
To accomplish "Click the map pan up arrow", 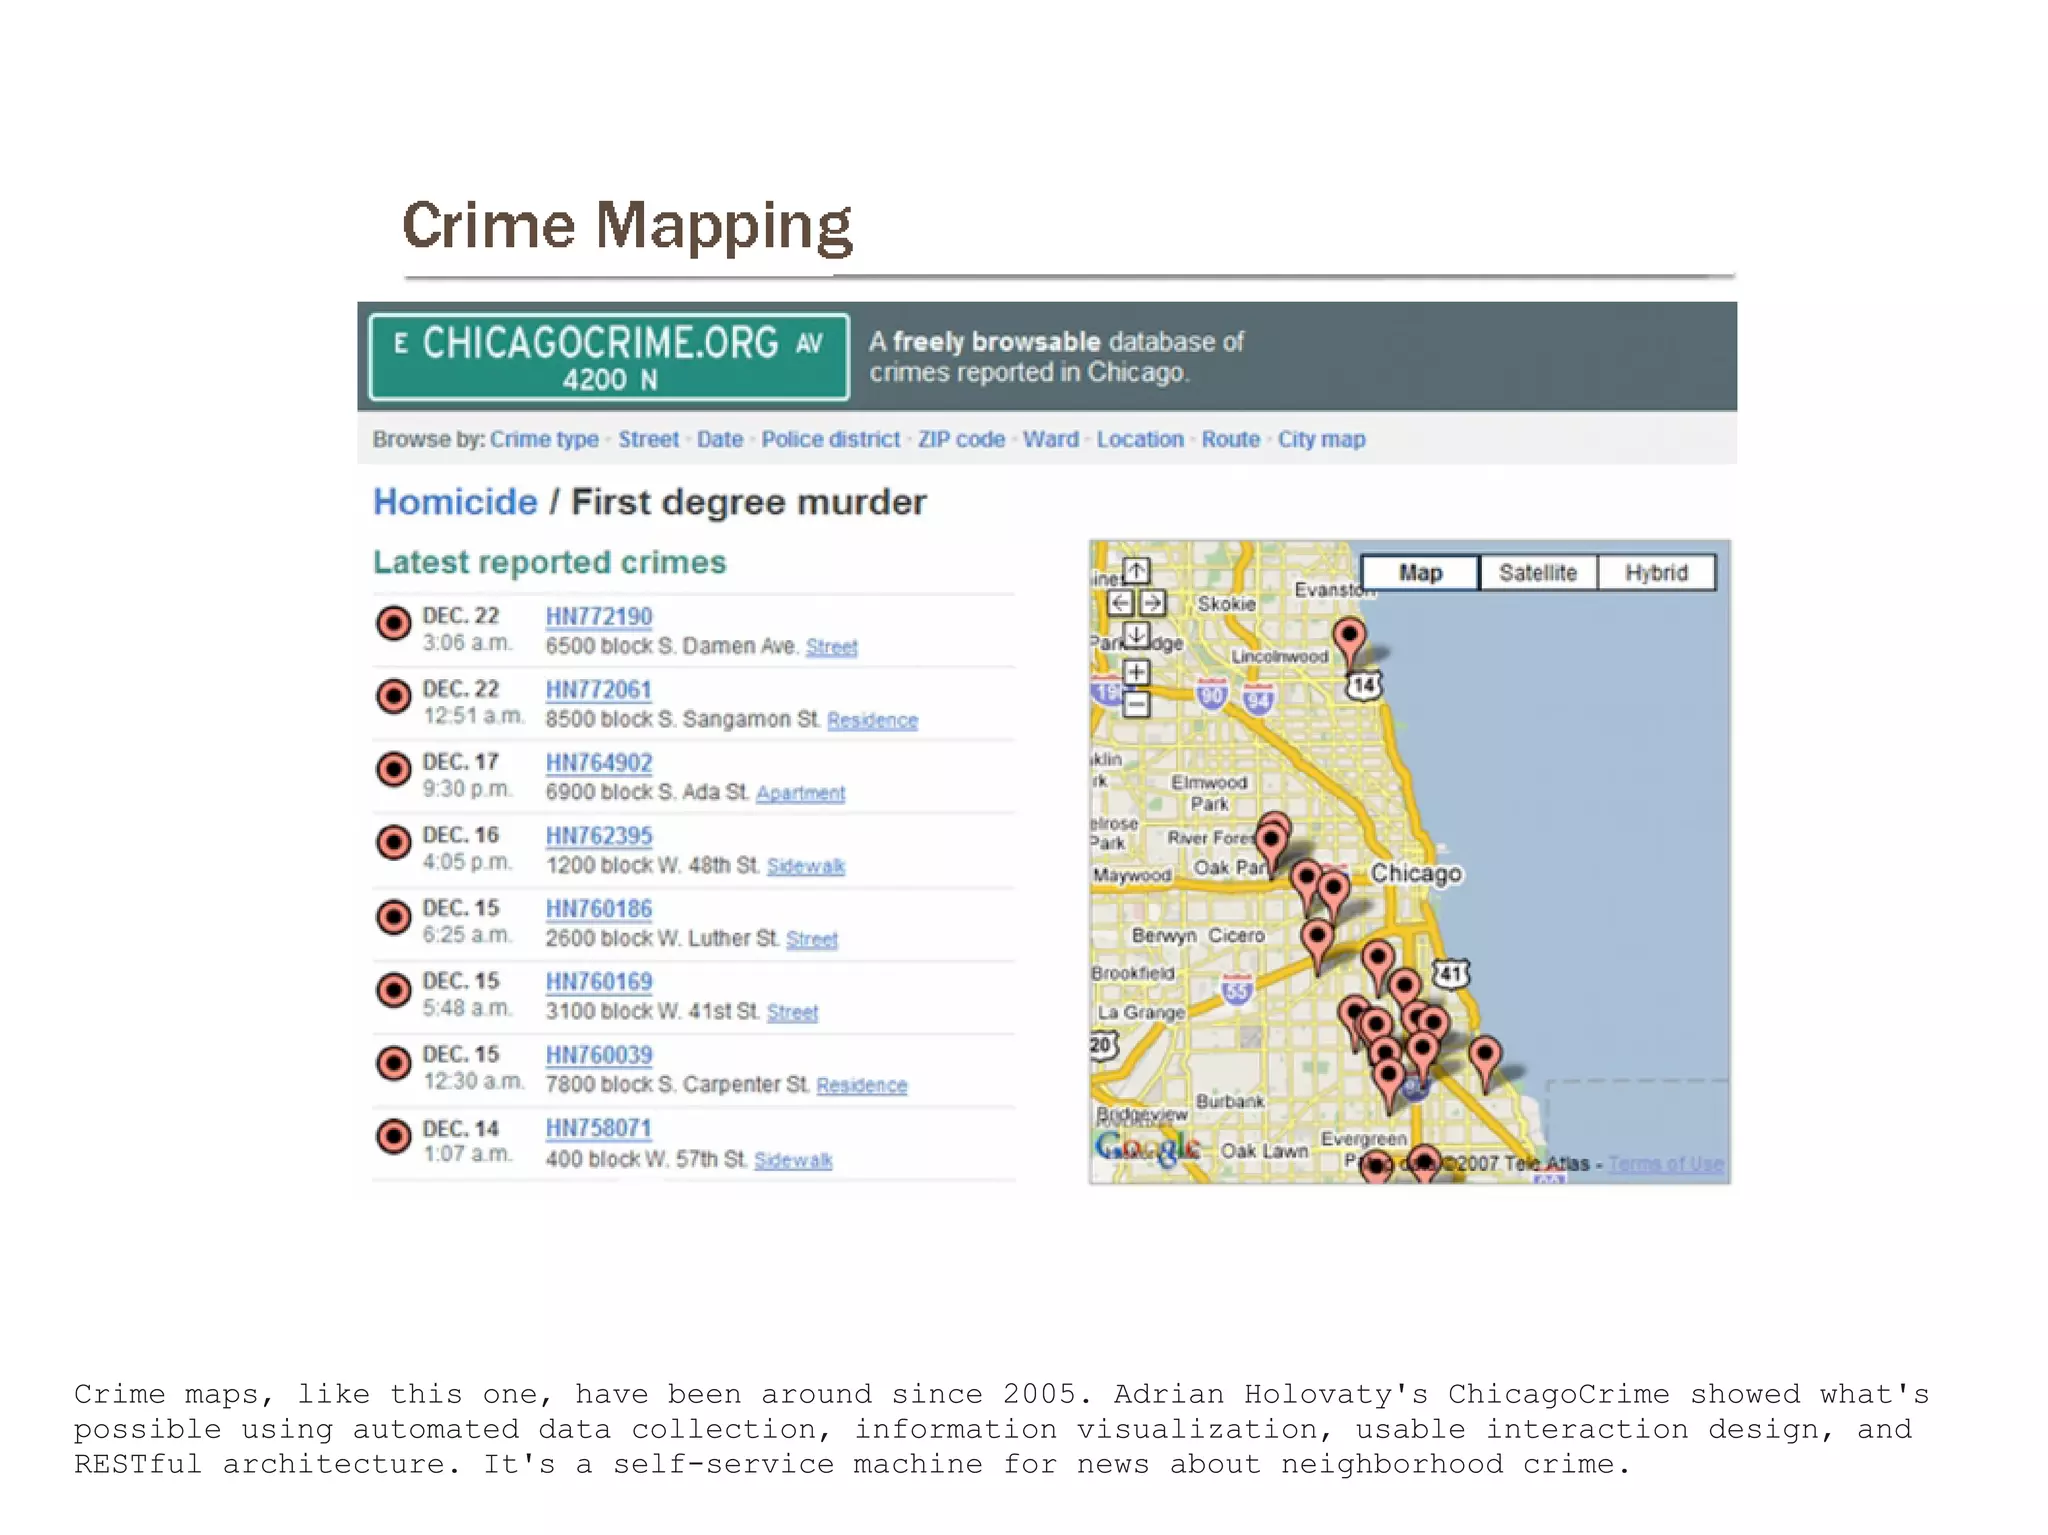I will click(1136, 571).
